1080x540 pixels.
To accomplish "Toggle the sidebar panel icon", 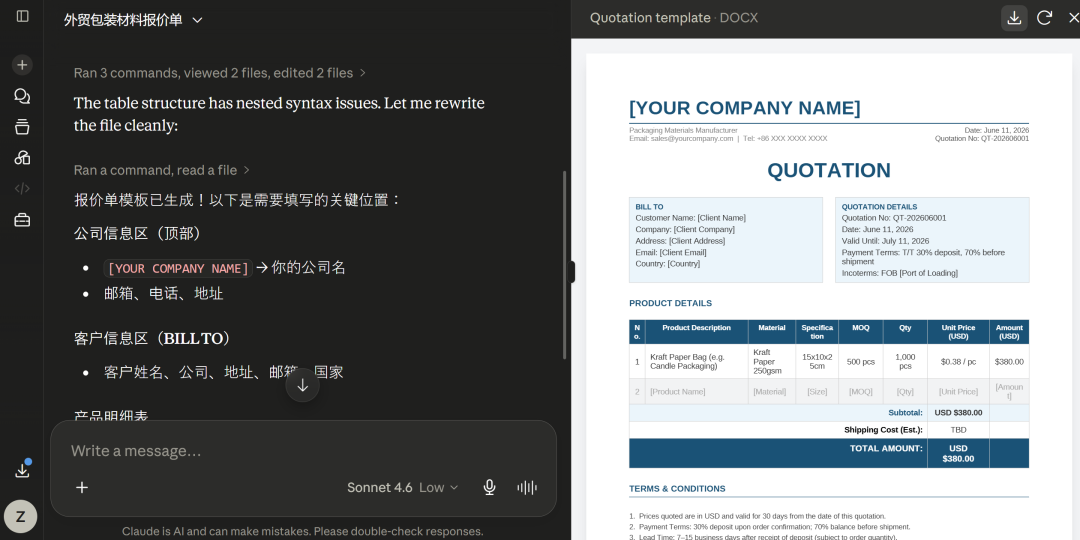I will [x=22, y=16].
